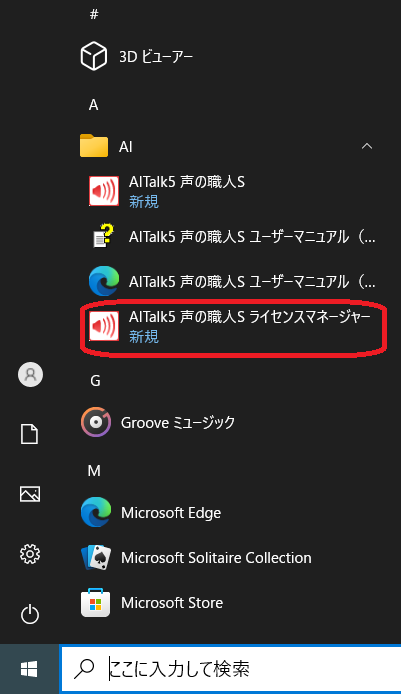Click the Microsoft Solitaire Collection label

pos(216,558)
